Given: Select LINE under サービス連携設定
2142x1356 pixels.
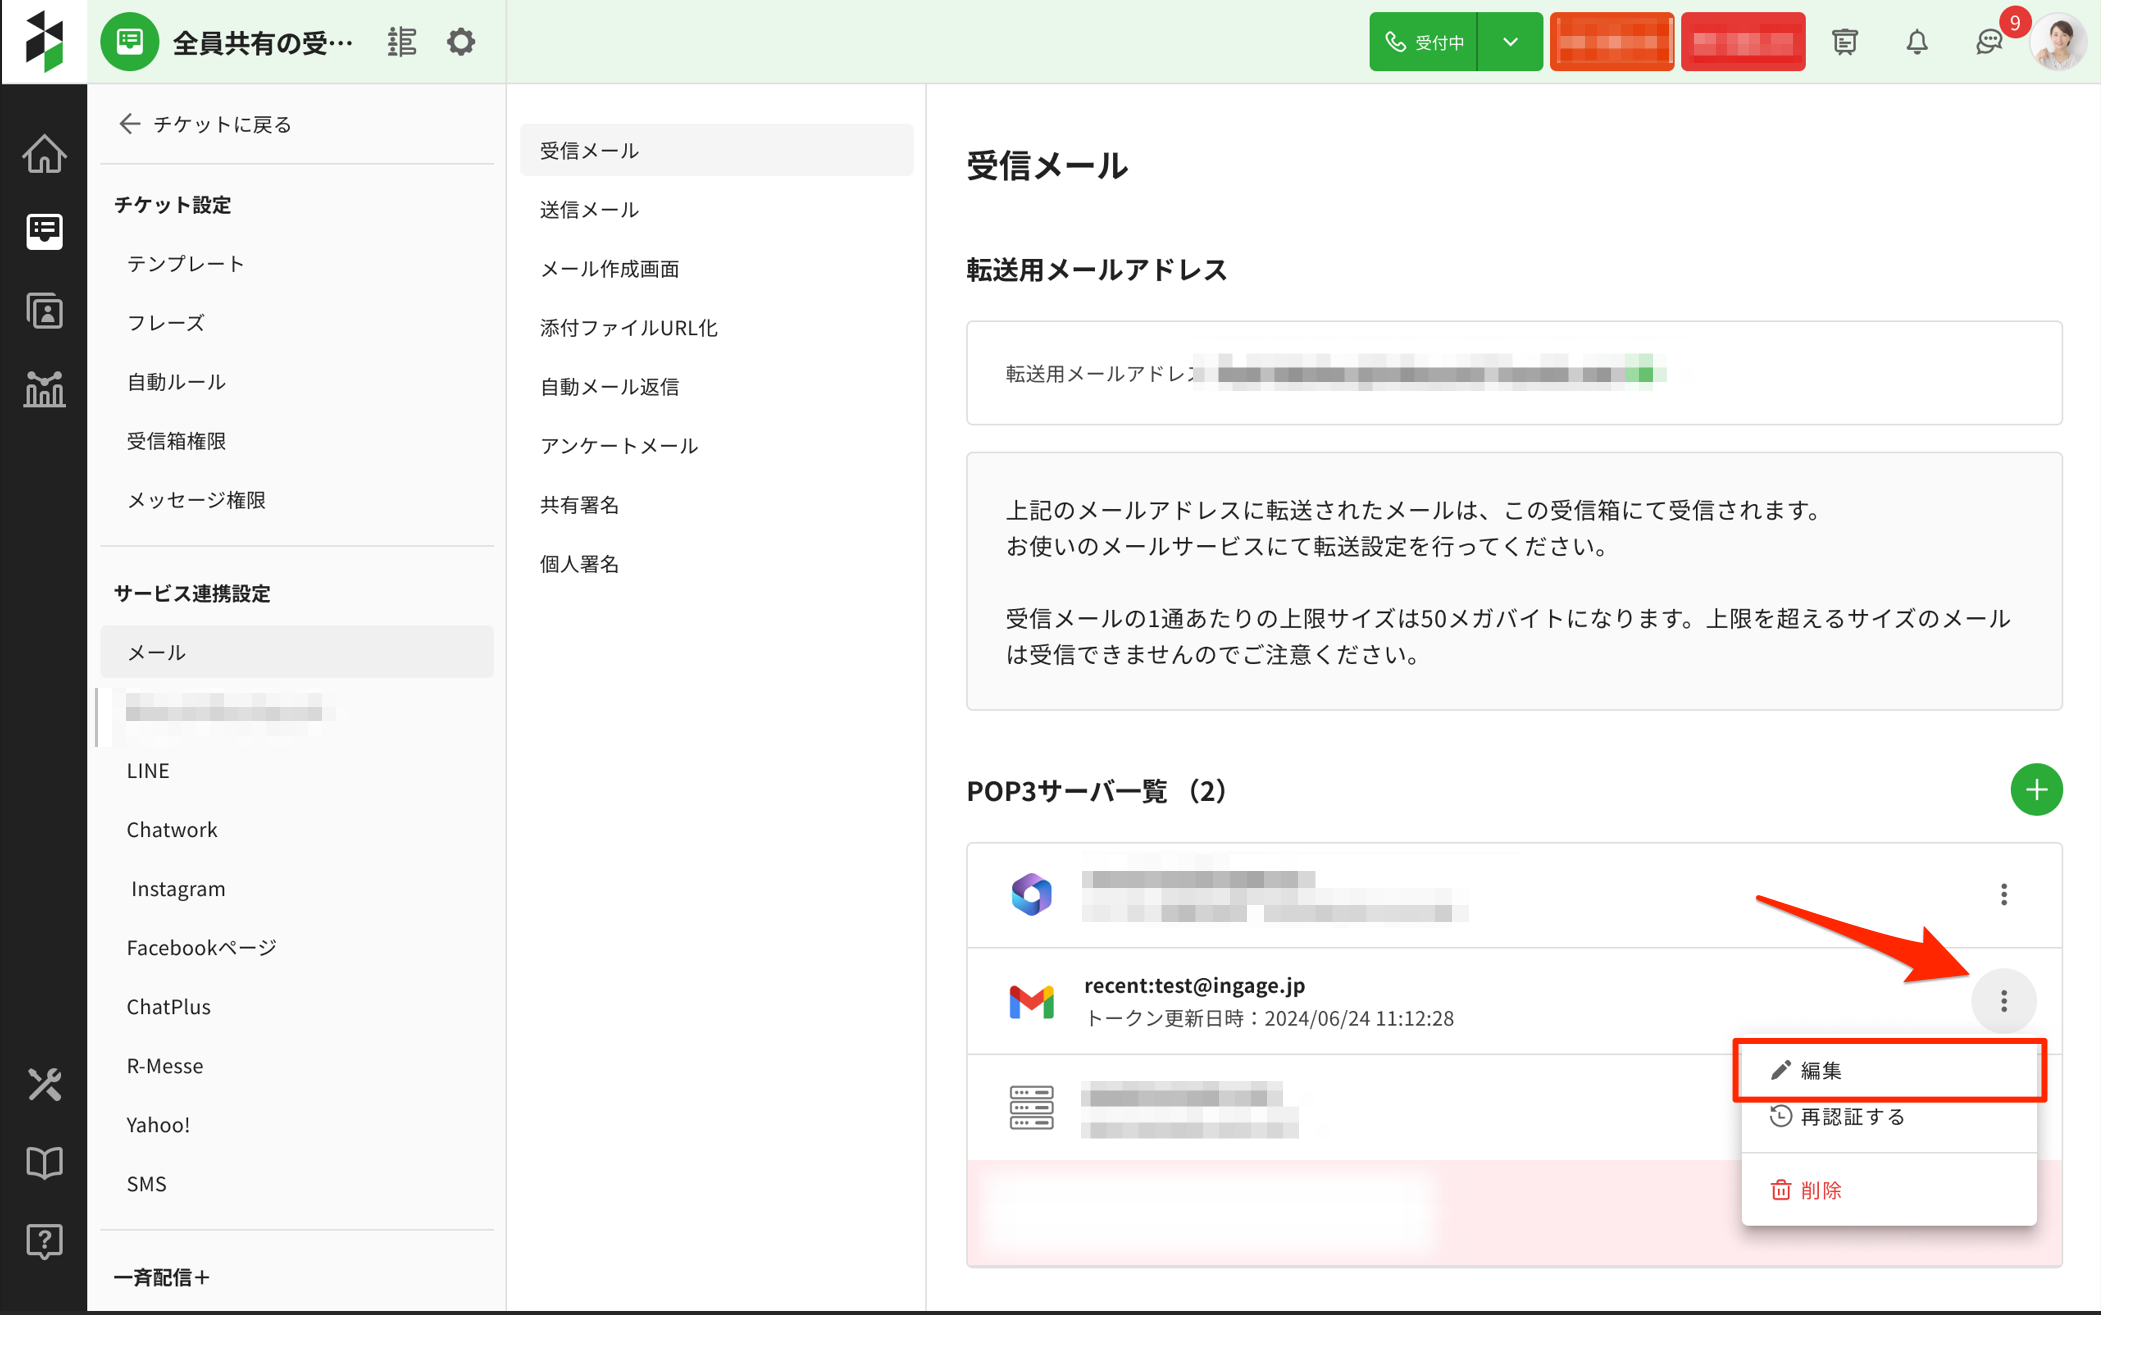Looking at the screenshot, I should (148, 771).
